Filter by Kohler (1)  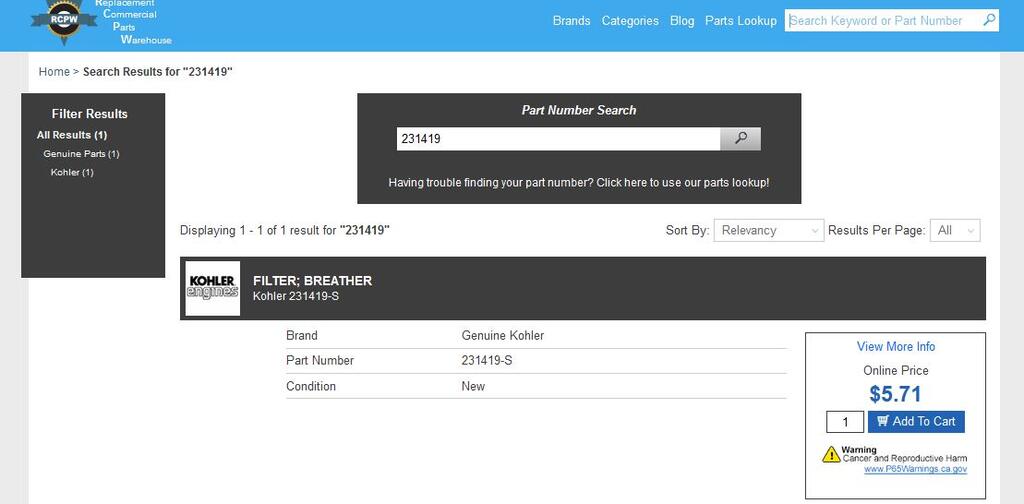point(72,172)
